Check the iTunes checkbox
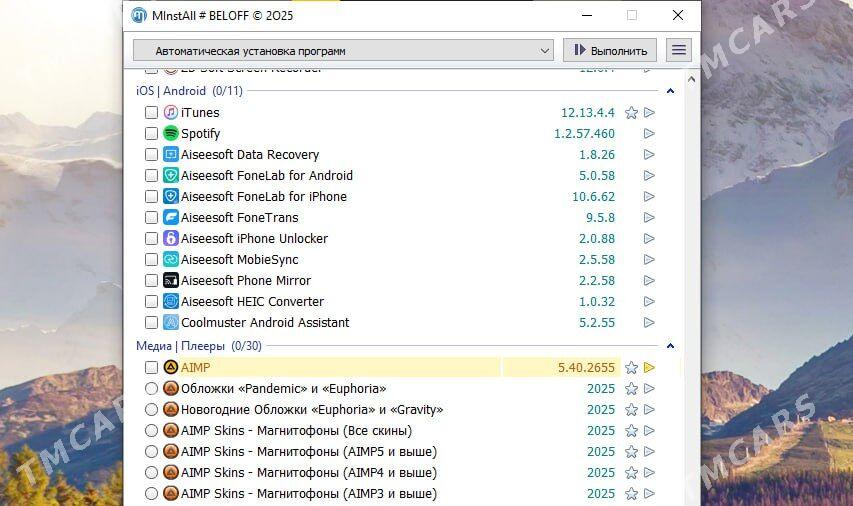 point(151,113)
